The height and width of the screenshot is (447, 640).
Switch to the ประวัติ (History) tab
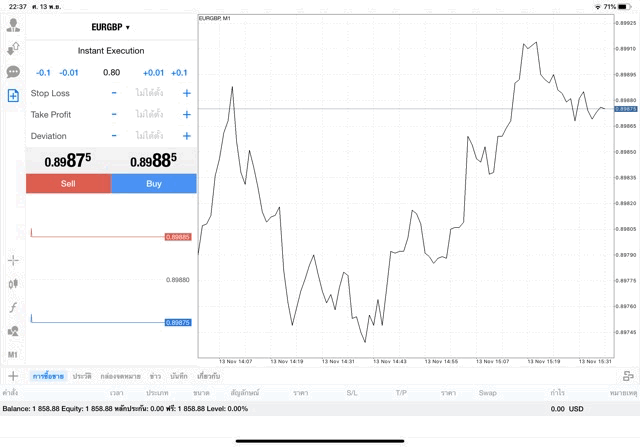81,376
